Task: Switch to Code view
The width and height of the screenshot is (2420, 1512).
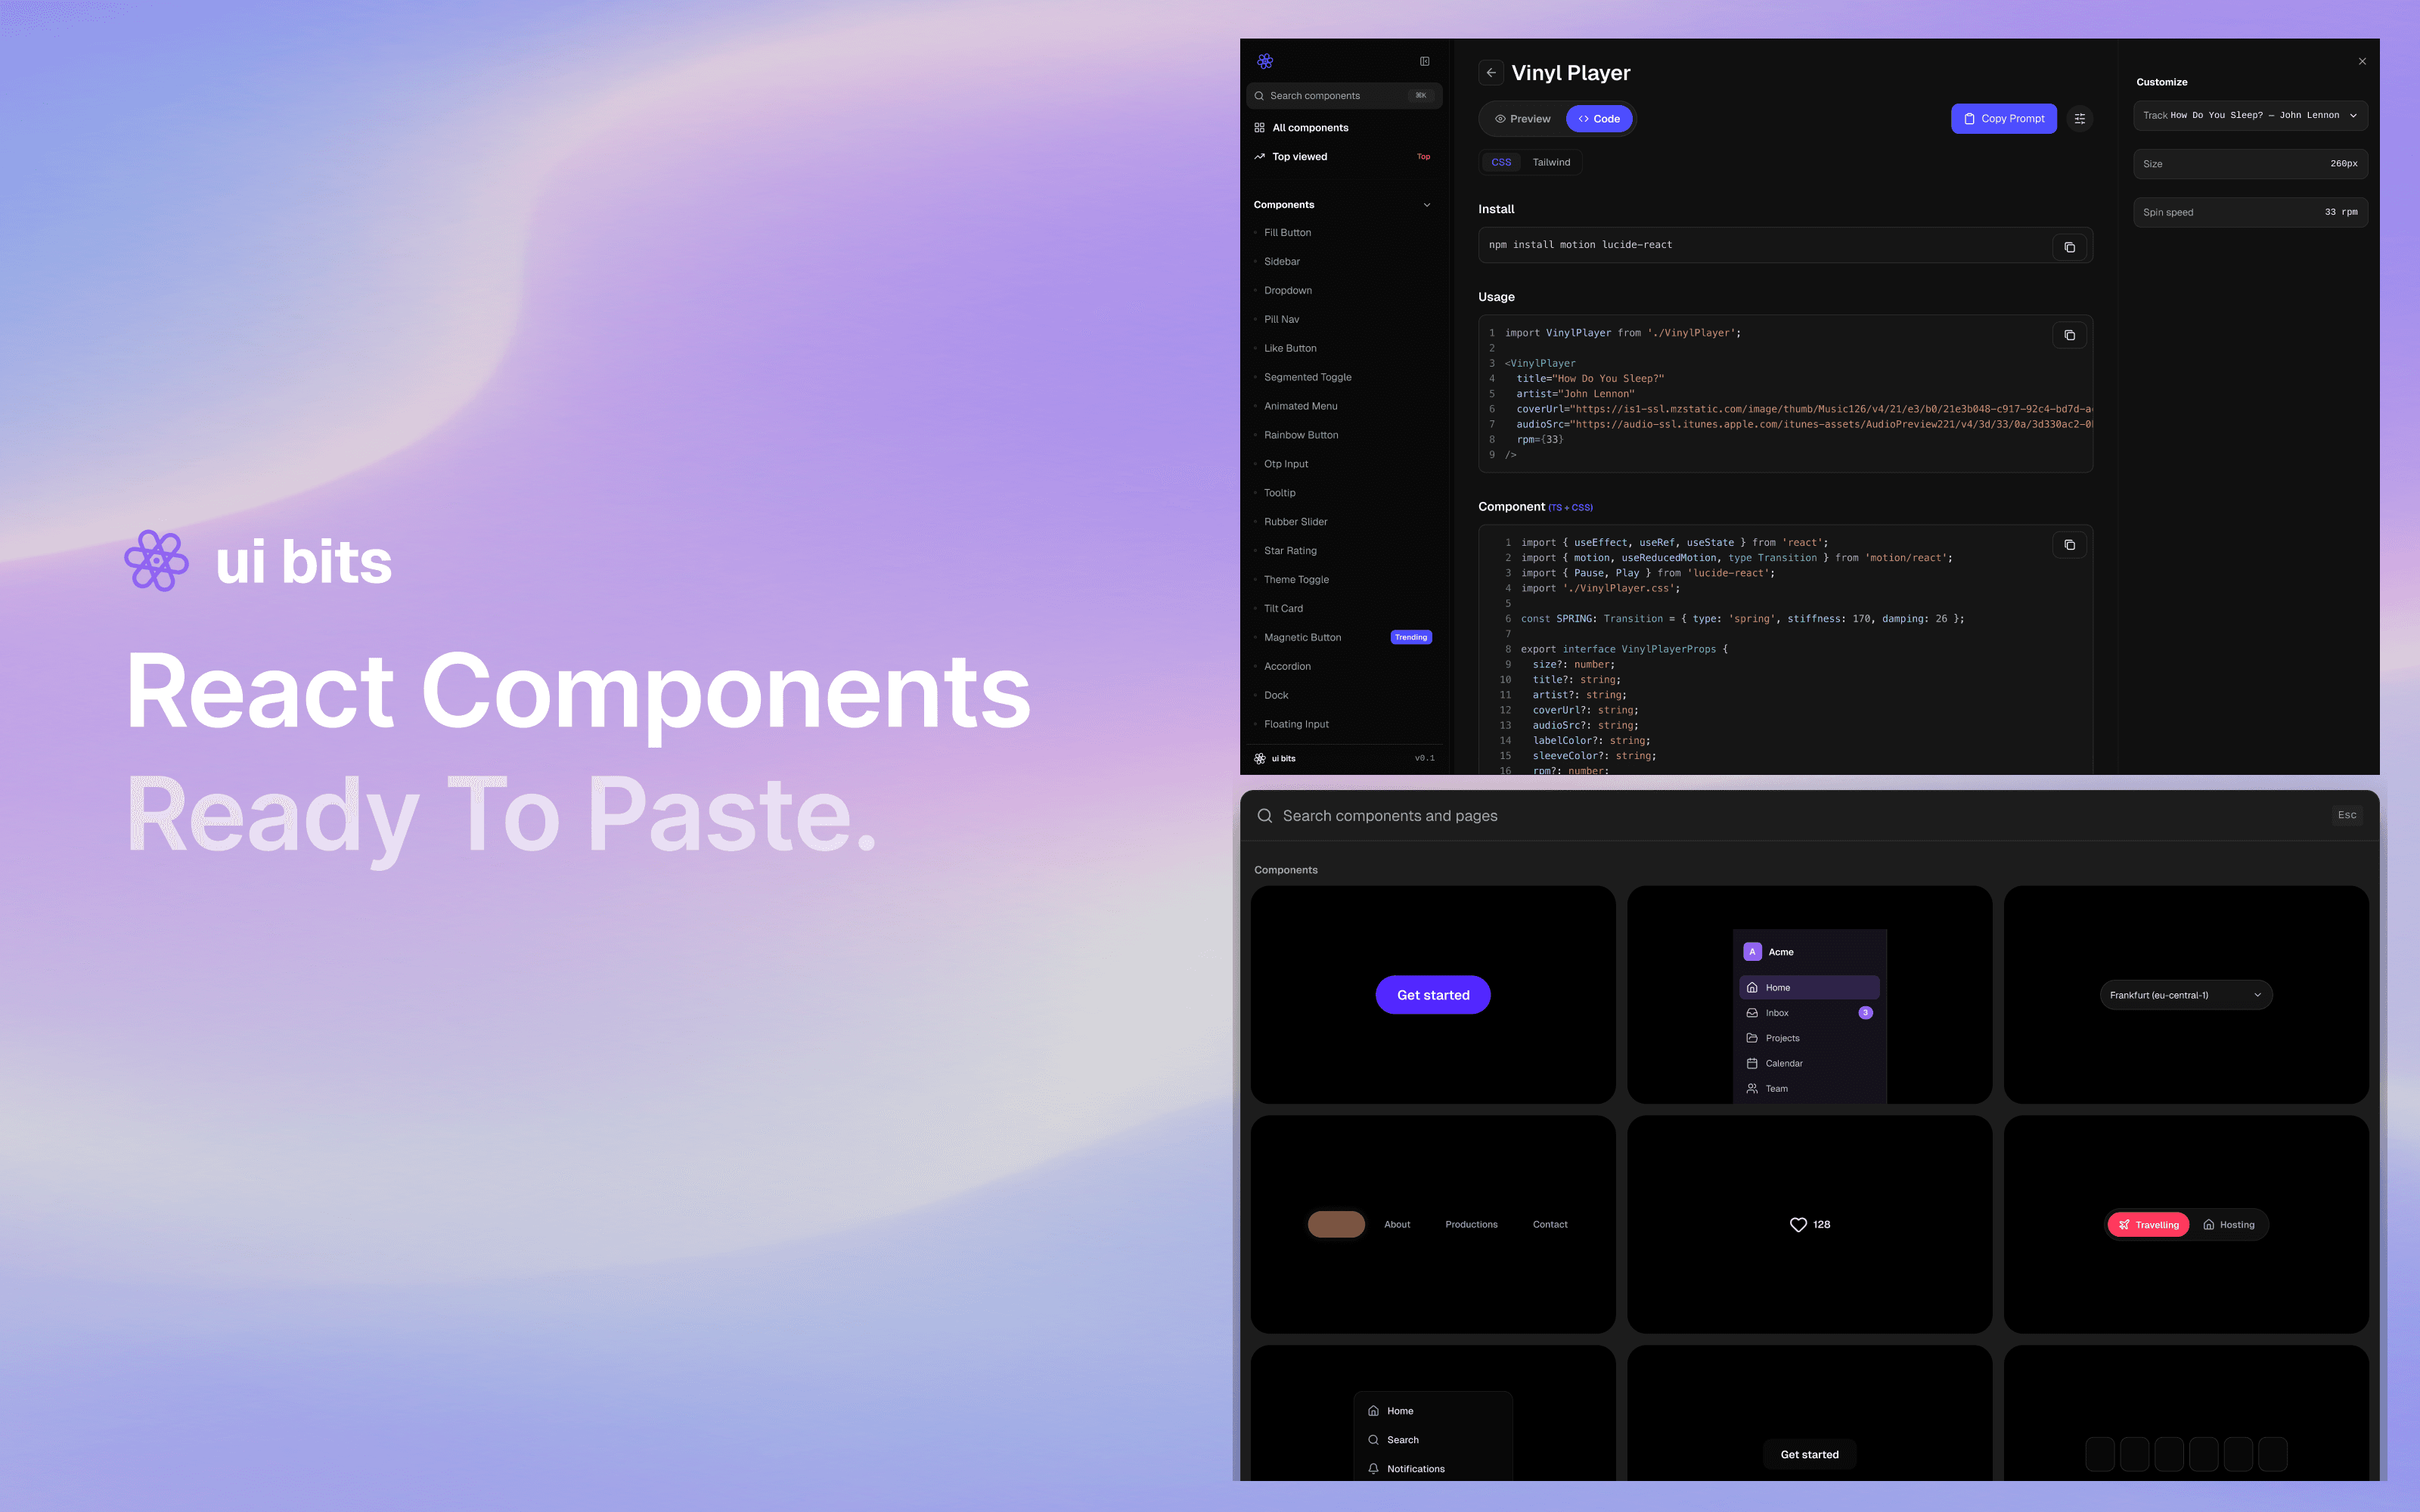Action: point(1599,119)
